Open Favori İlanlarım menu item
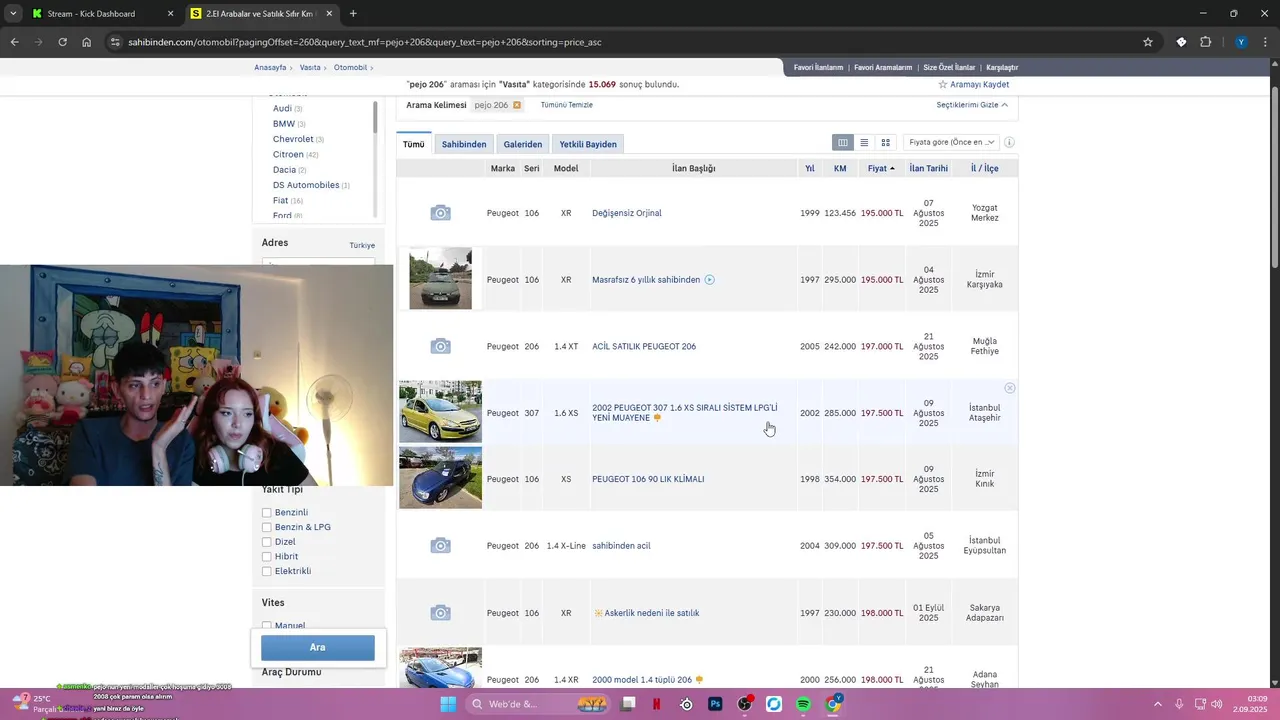This screenshot has width=1280, height=720. pyautogui.click(x=818, y=67)
